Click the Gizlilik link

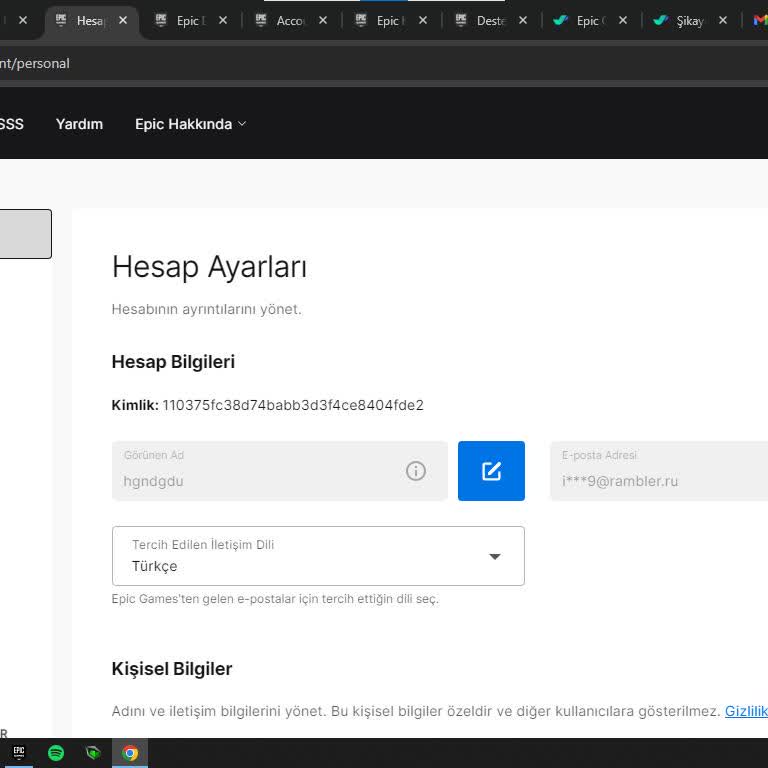[x=746, y=711]
